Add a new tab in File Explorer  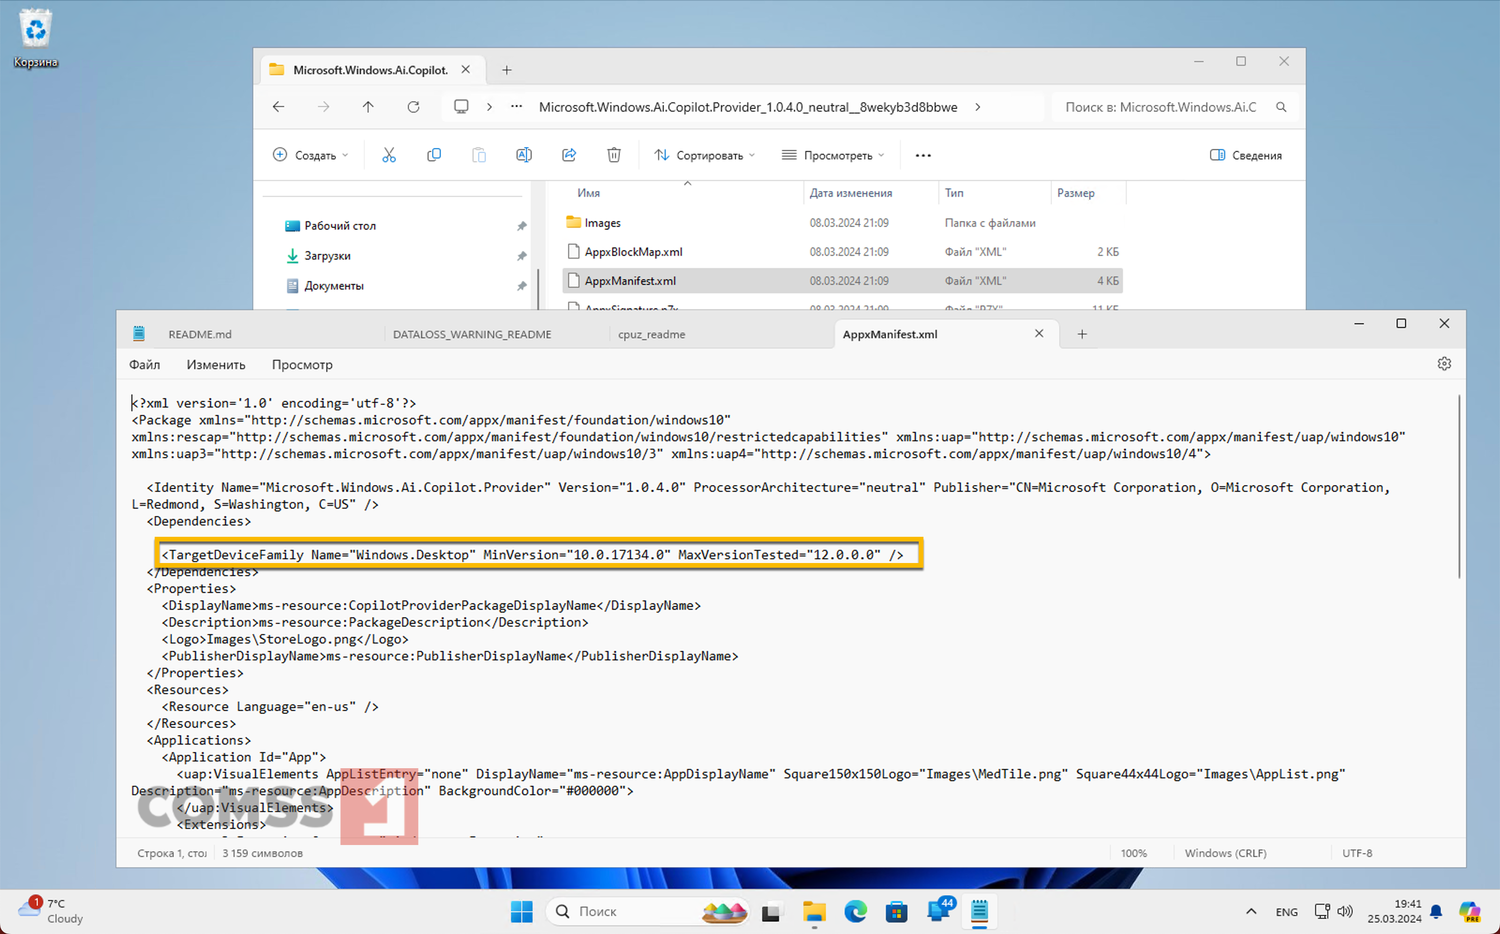tap(507, 70)
